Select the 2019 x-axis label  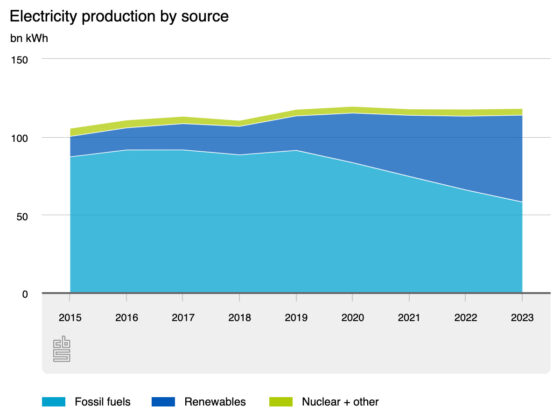click(296, 318)
